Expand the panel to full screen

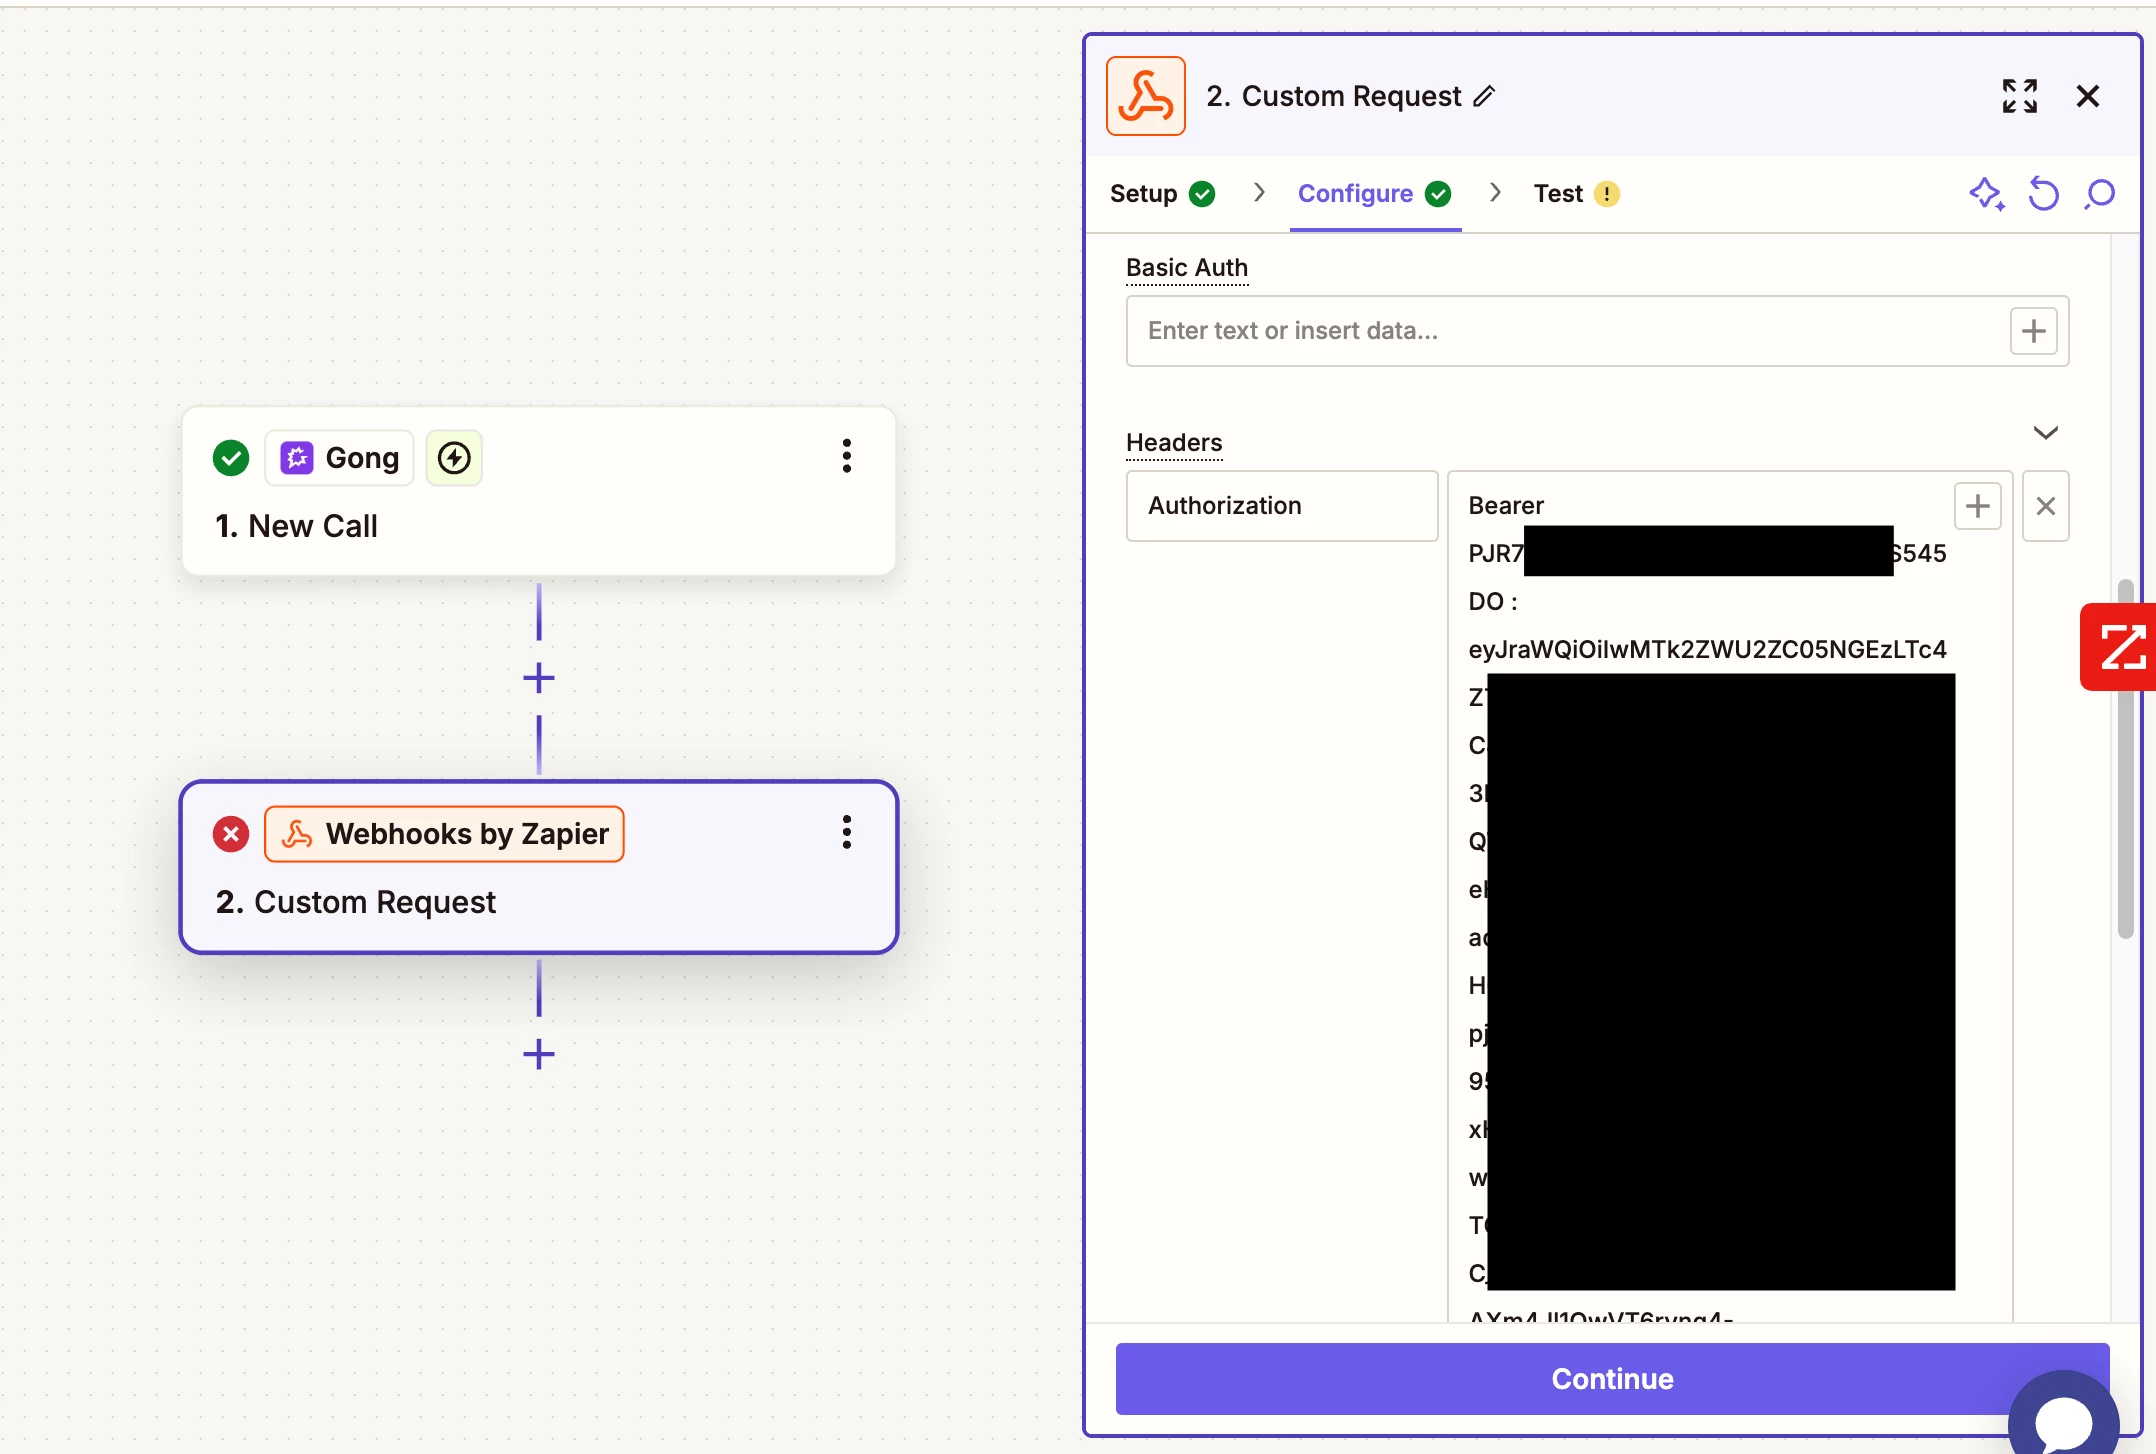(x=2019, y=96)
